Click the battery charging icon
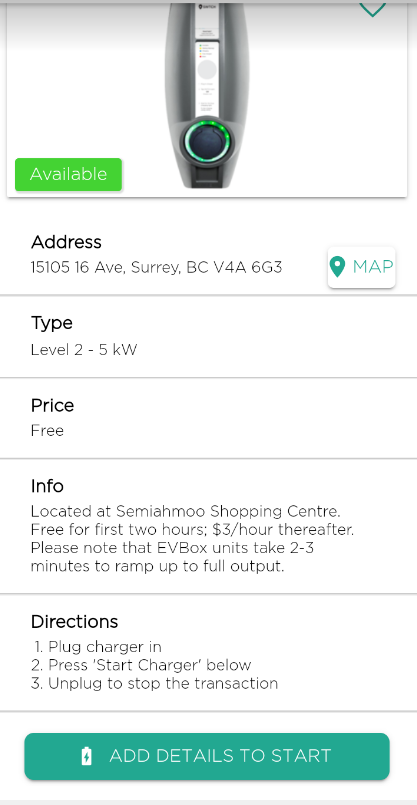This screenshot has width=417, height=805. coord(87,756)
